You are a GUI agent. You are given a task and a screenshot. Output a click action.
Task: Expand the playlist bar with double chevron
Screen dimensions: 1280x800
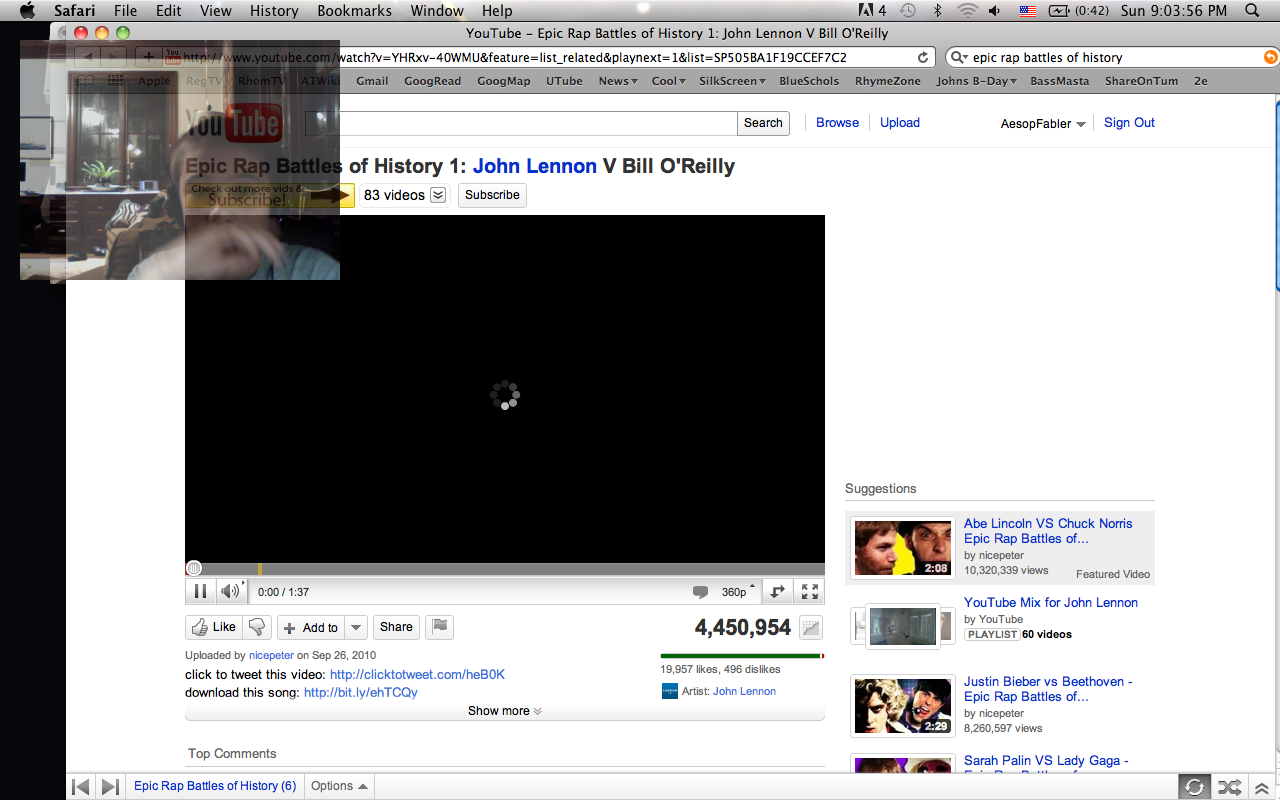(x=1262, y=788)
